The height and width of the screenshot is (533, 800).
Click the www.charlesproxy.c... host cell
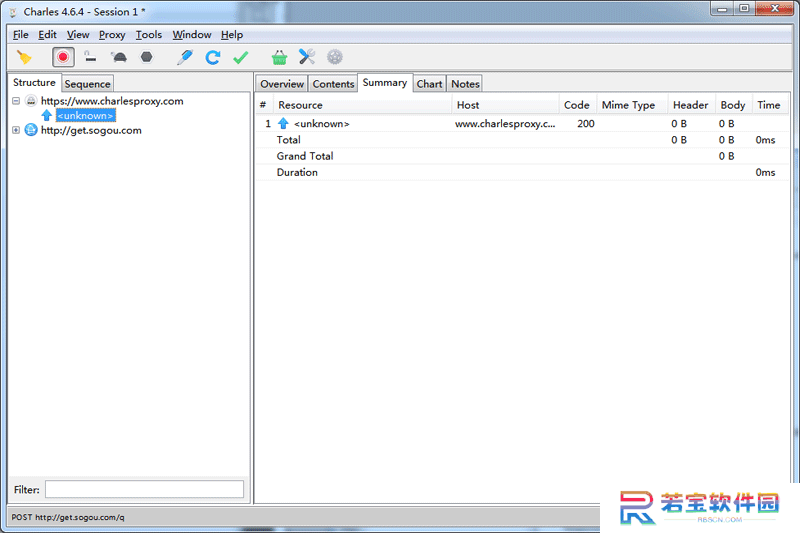[x=505, y=123]
